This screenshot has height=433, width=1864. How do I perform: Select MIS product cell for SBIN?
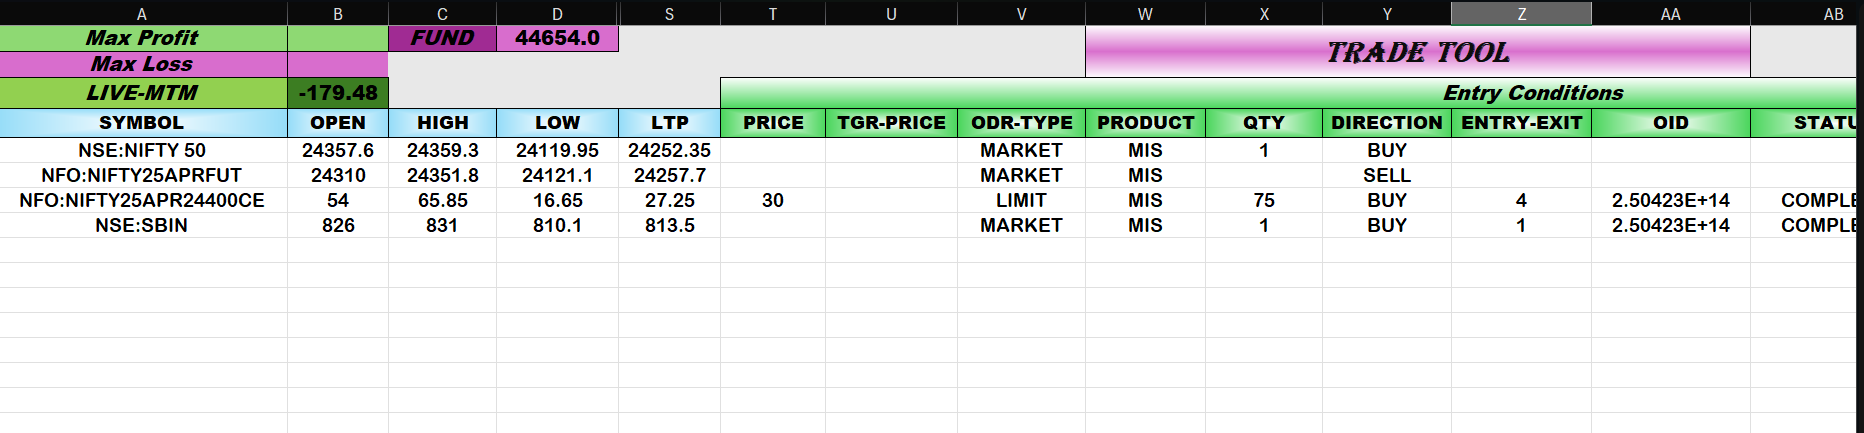pyautogui.click(x=1145, y=225)
